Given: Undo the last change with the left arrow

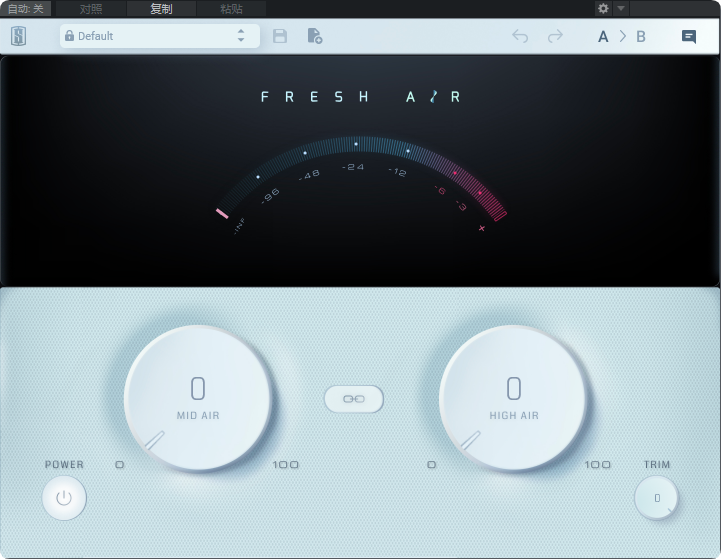Looking at the screenshot, I should [520, 36].
